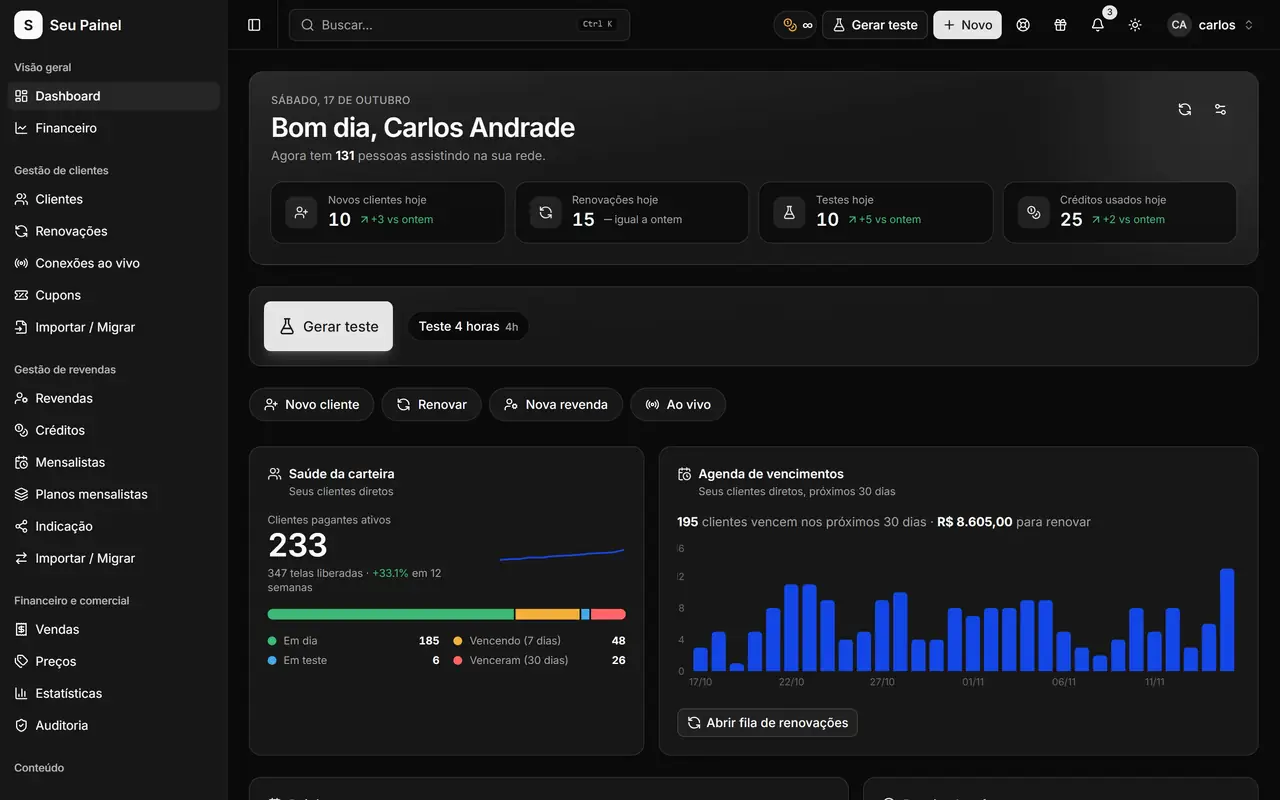Screen dimensions: 1280x800
Task: Open Indicação in the sidebar
Action: [114, 526]
